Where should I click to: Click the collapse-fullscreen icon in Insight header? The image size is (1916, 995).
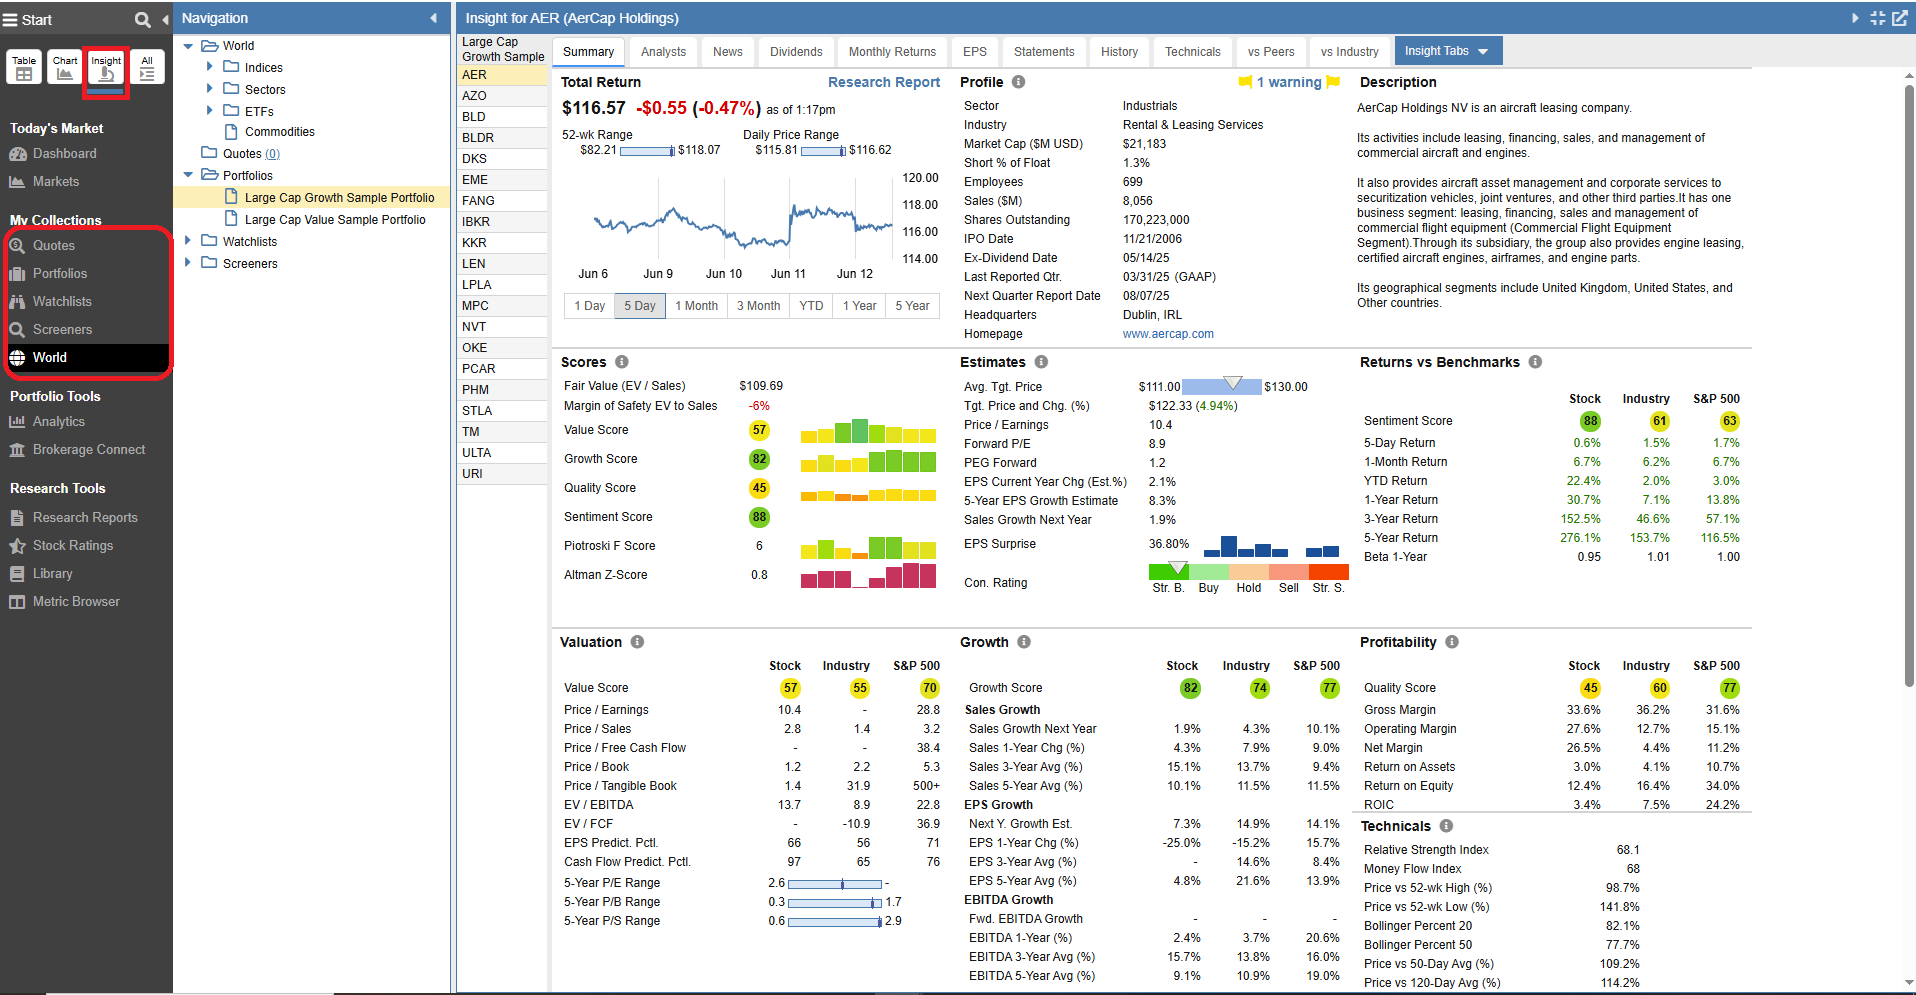[1877, 18]
